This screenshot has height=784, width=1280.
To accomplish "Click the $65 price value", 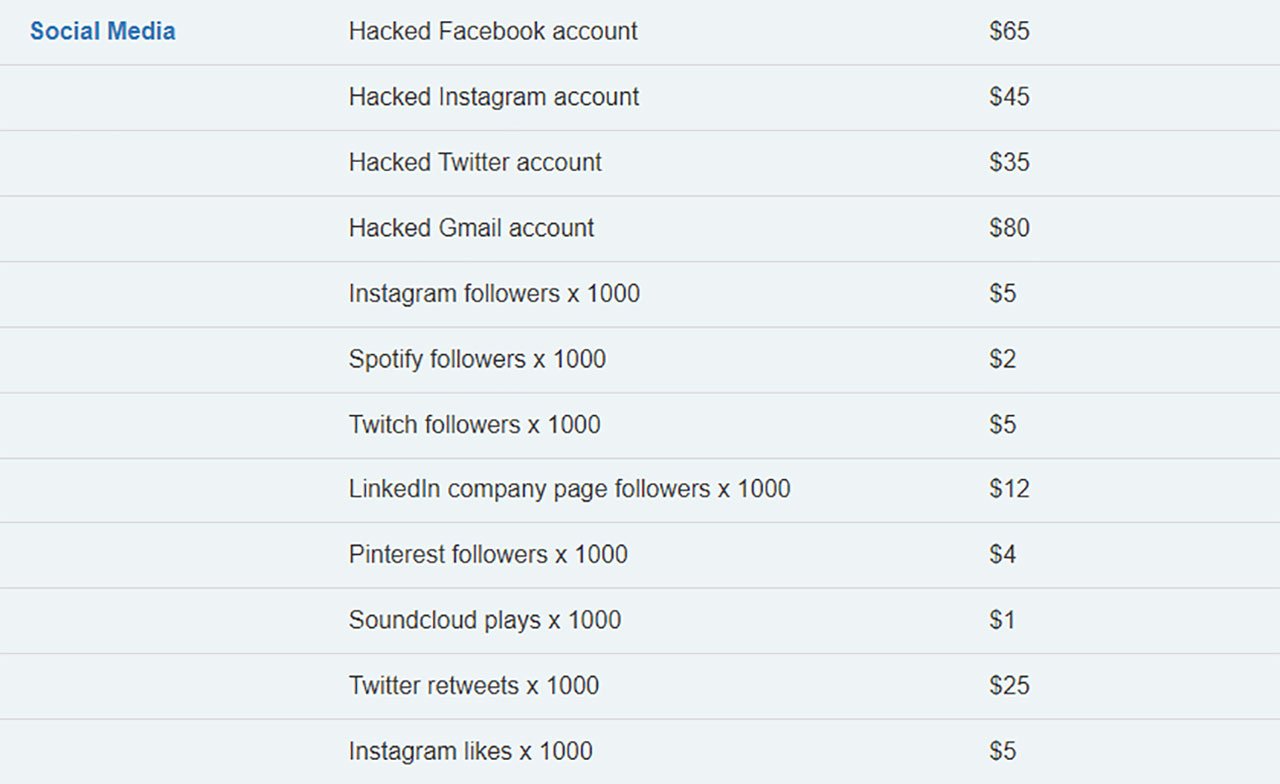I will click(1009, 31).
